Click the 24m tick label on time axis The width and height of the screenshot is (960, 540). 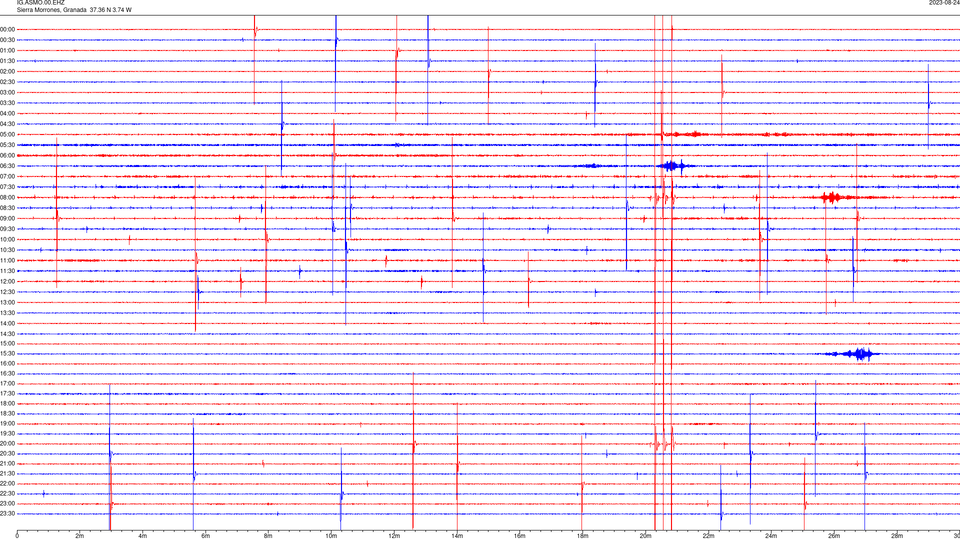[x=771, y=536]
